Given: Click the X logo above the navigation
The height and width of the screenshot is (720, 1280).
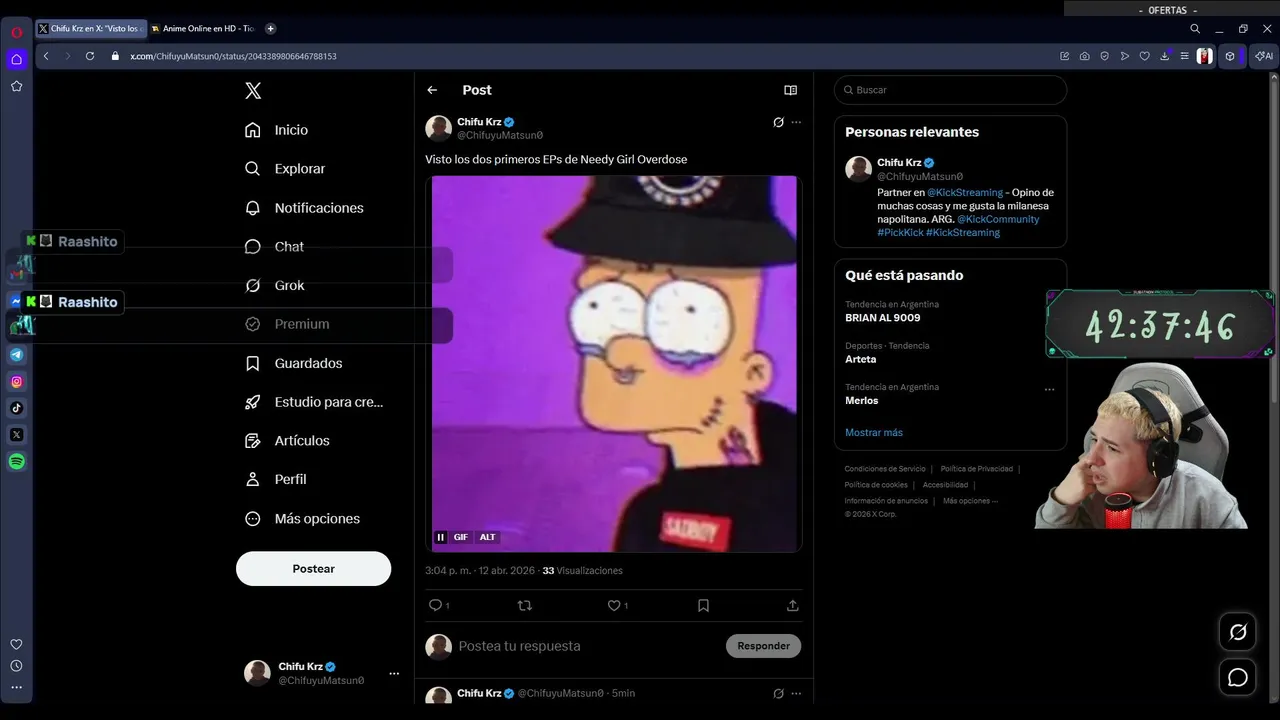Looking at the screenshot, I should coord(253,91).
